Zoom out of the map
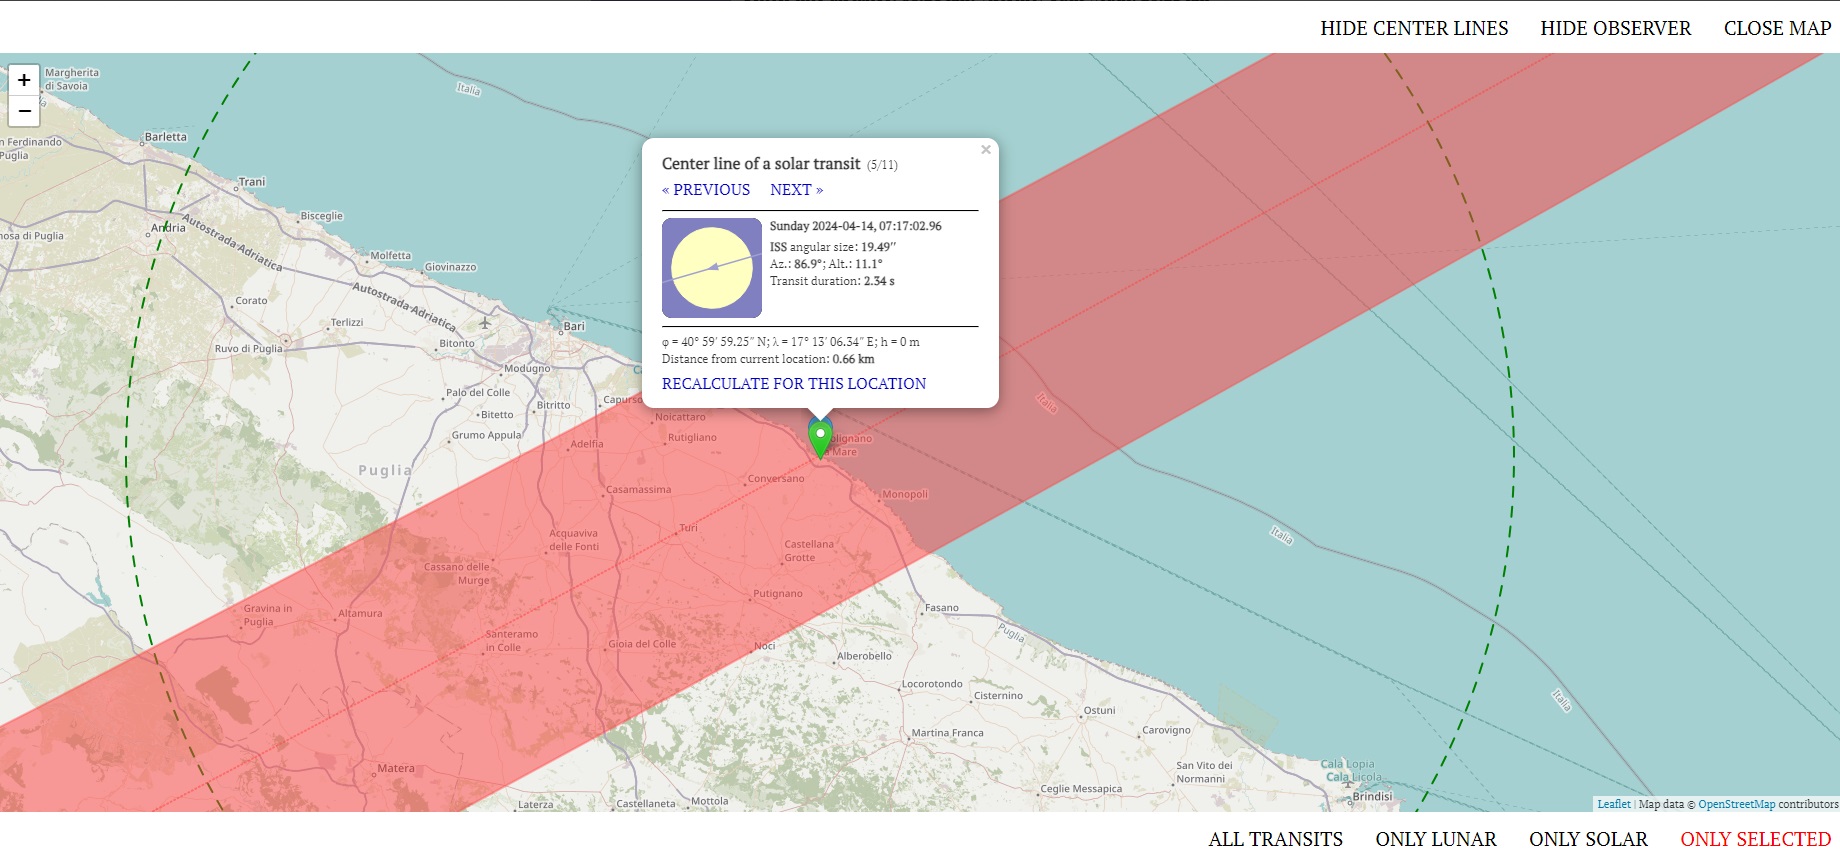The image size is (1840, 861). (24, 111)
